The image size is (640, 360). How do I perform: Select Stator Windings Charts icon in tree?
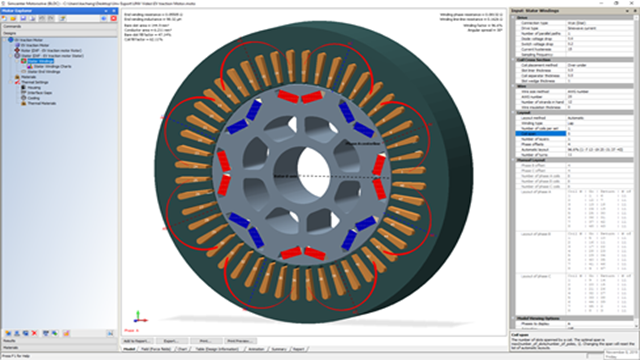(x=30, y=66)
